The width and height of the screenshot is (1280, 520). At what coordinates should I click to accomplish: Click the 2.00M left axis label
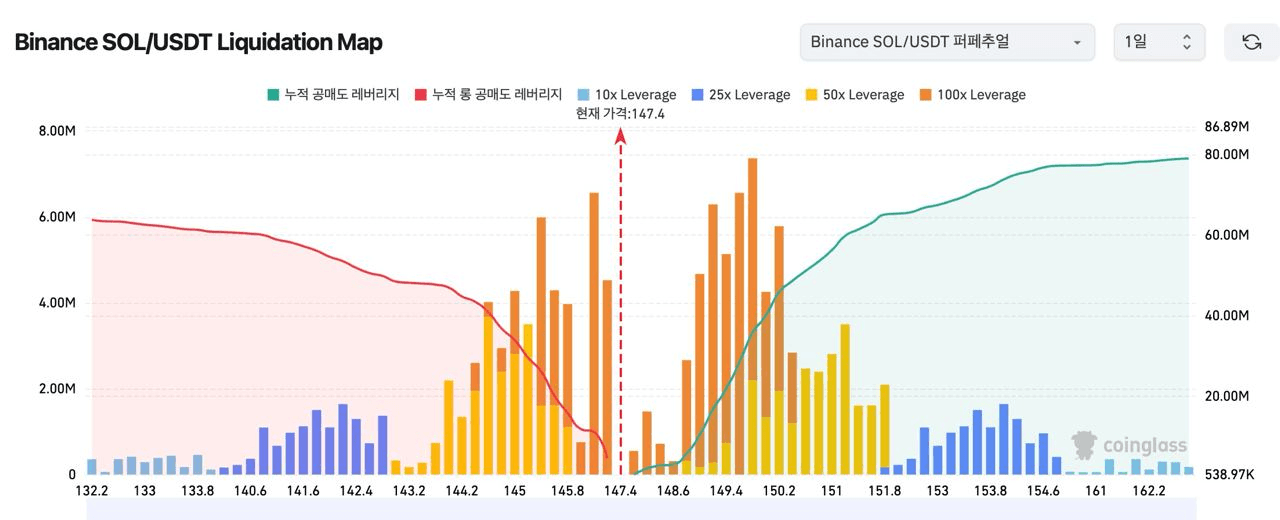[x=57, y=389]
